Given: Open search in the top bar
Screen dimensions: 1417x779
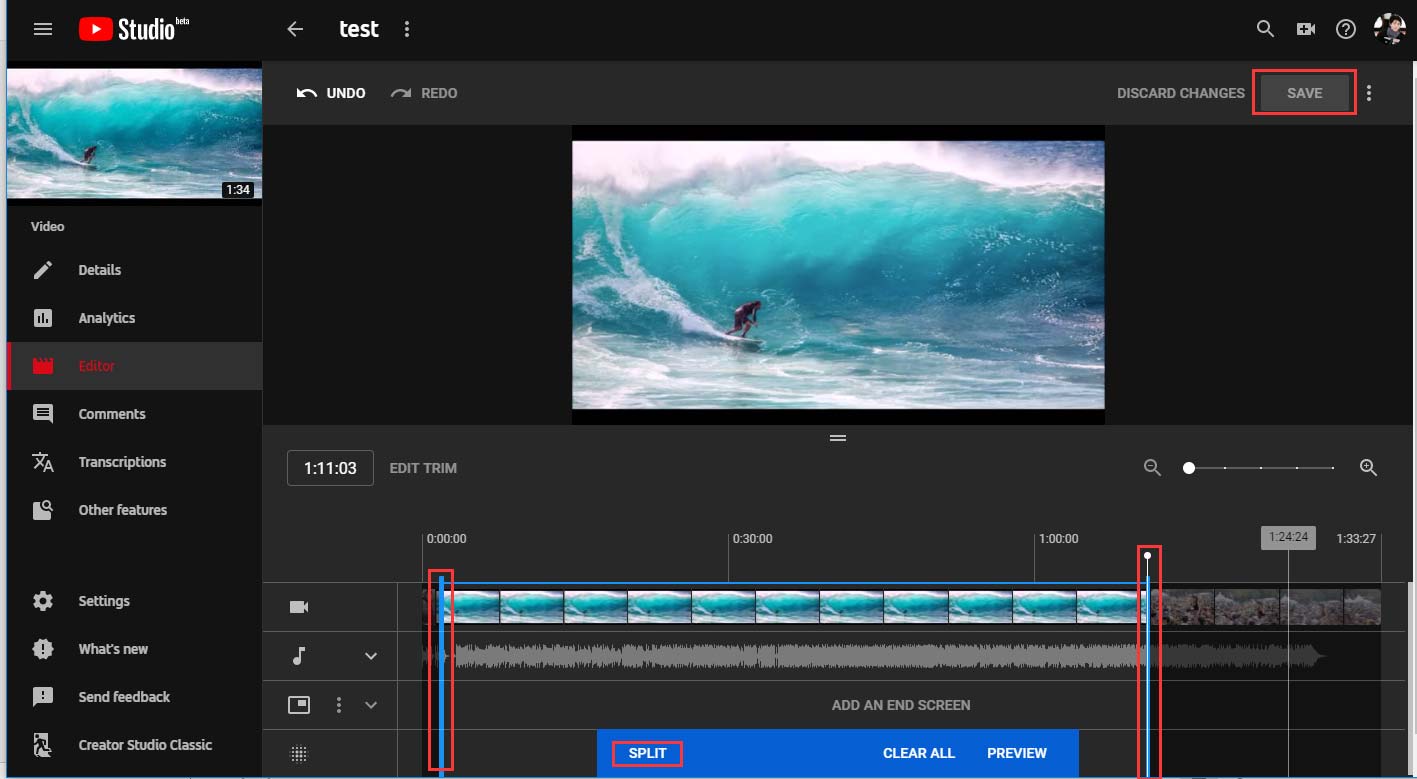Looking at the screenshot, I should [x=1264, y=29].
